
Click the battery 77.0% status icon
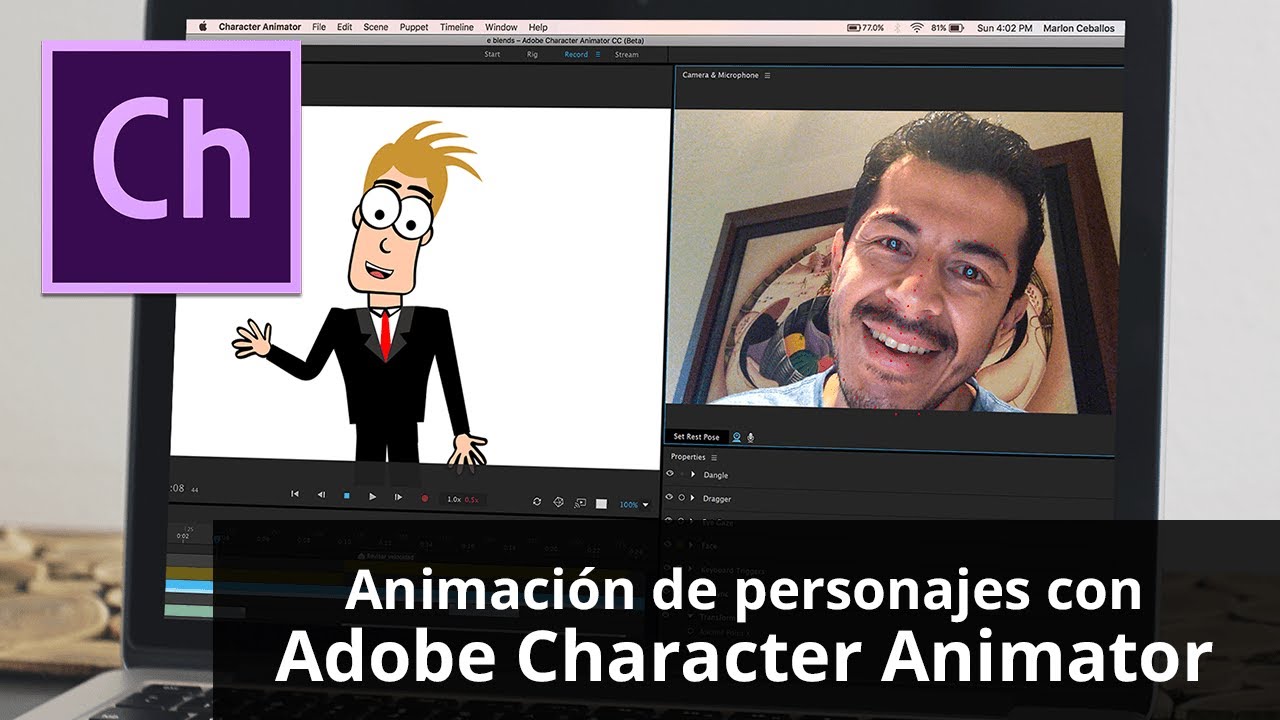pos(866,28)
